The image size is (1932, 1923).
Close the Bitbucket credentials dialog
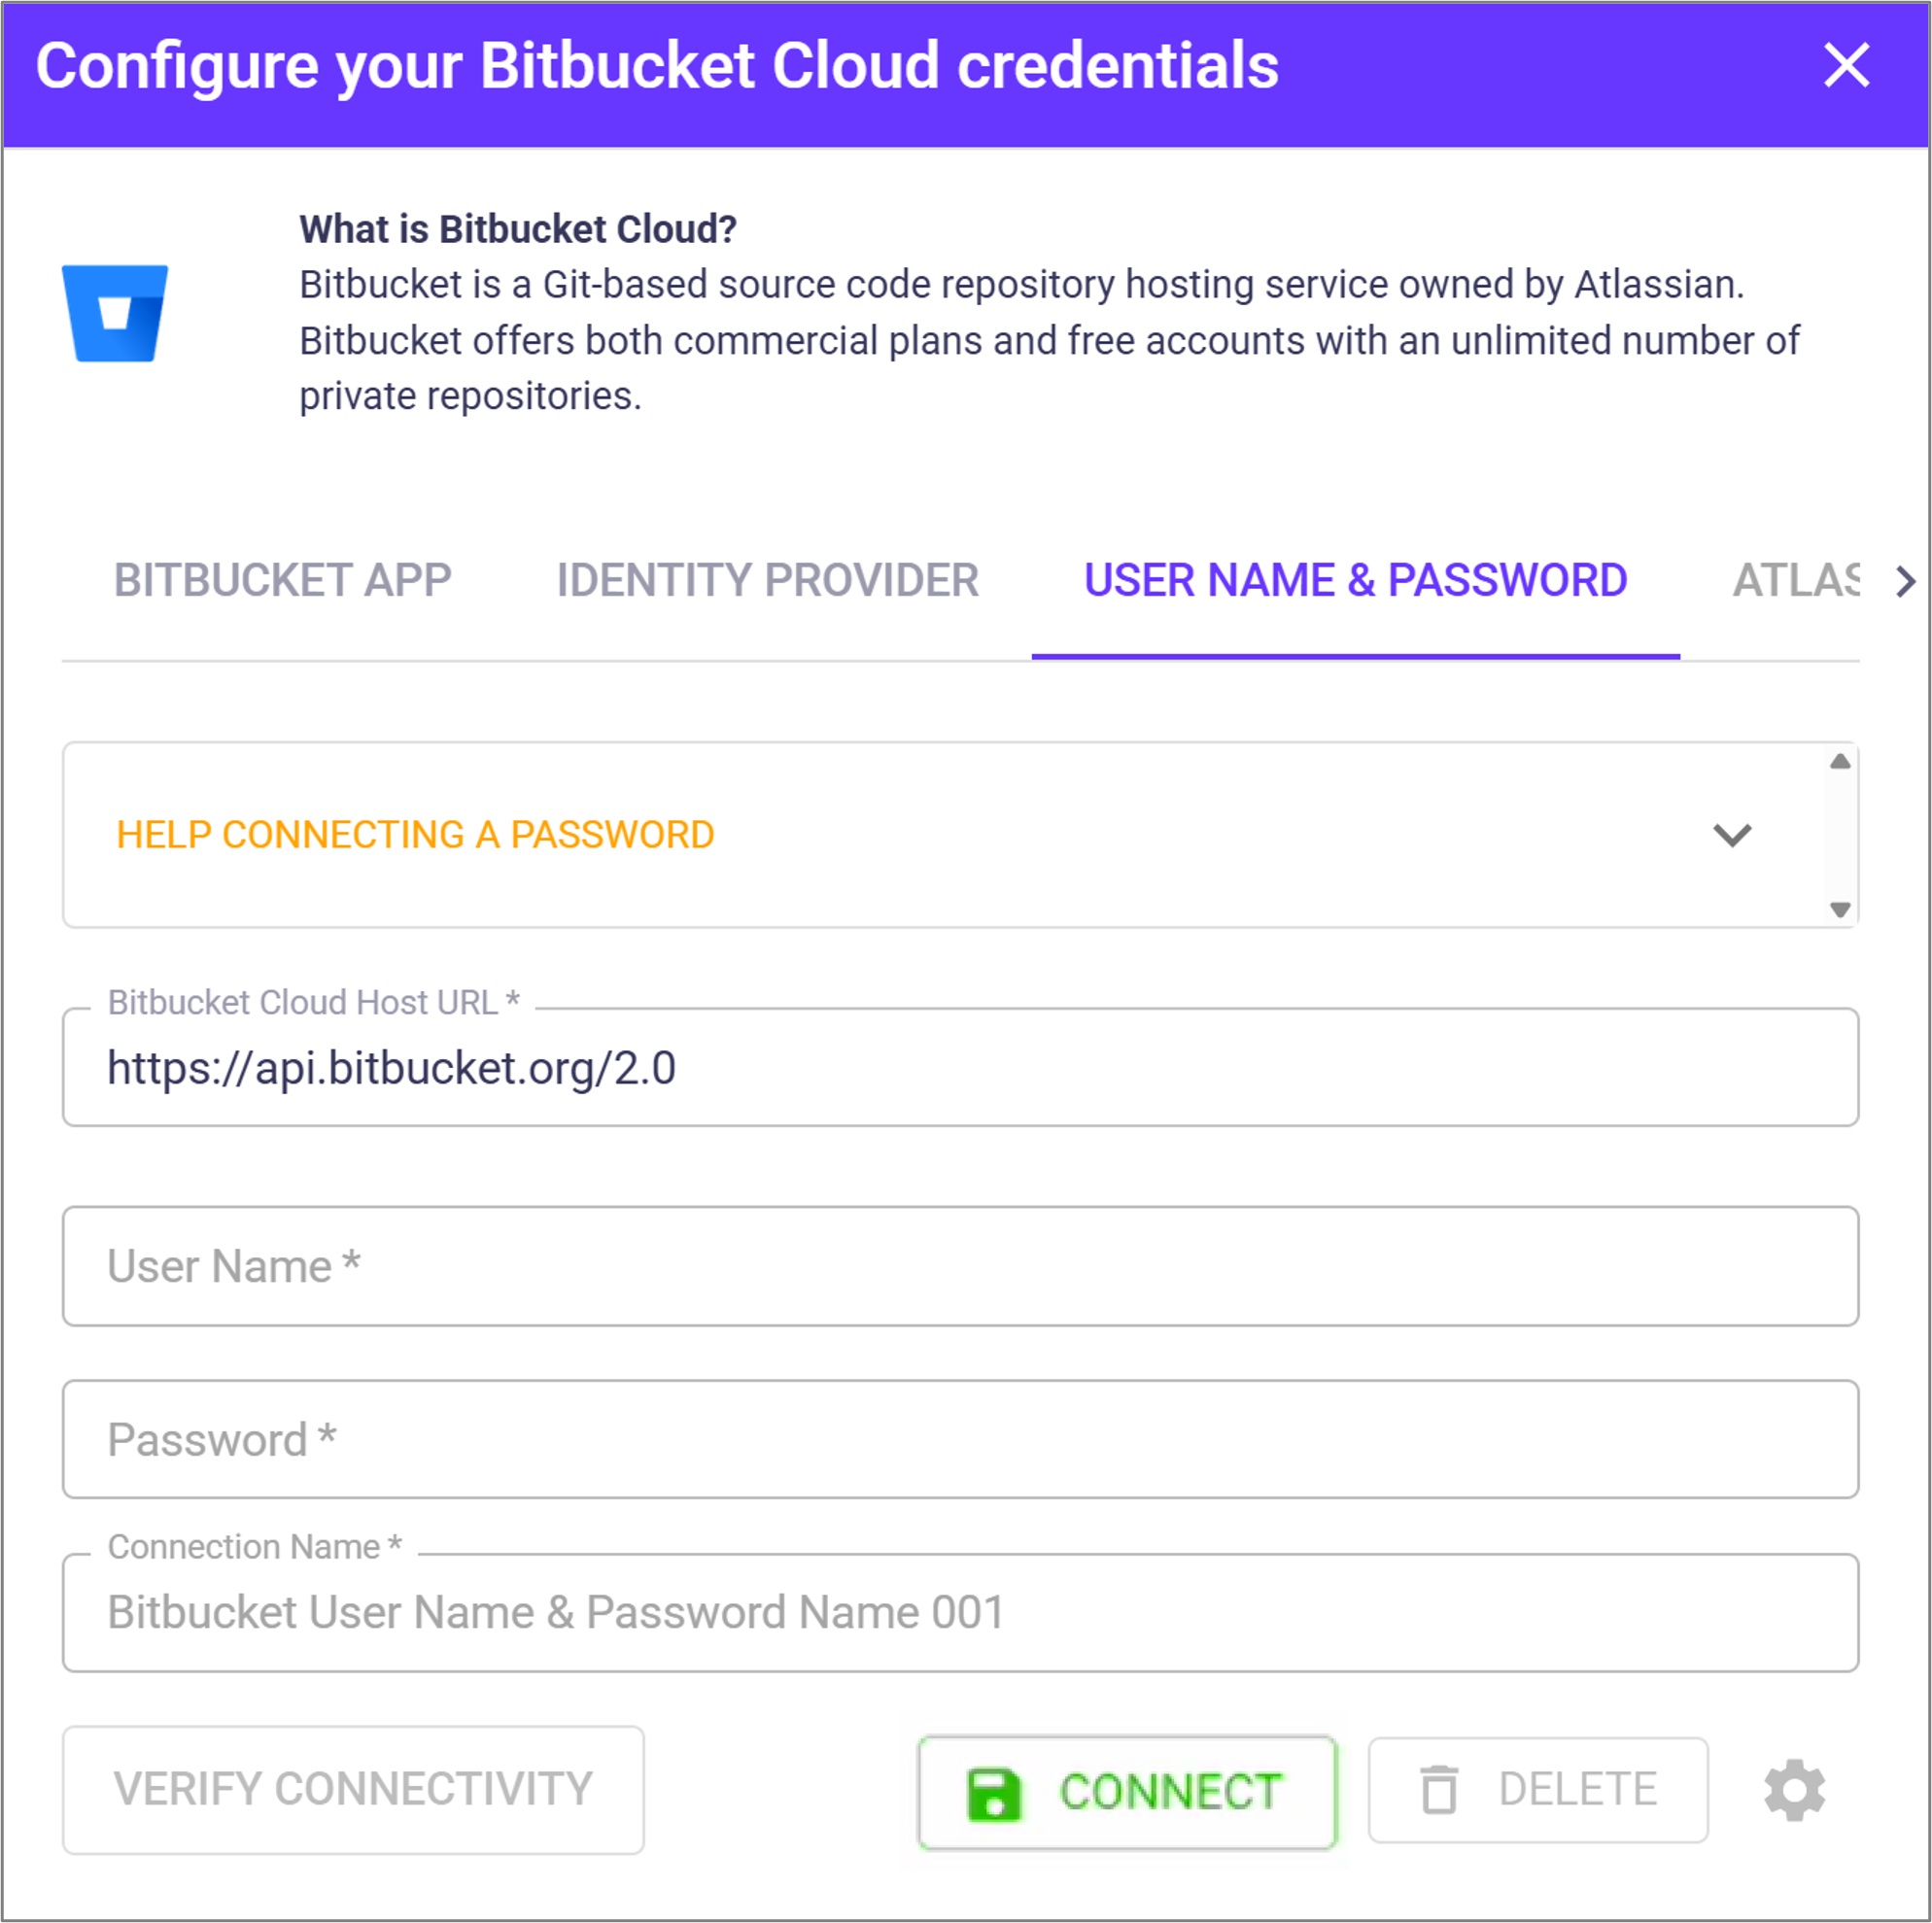(1845, 66)
